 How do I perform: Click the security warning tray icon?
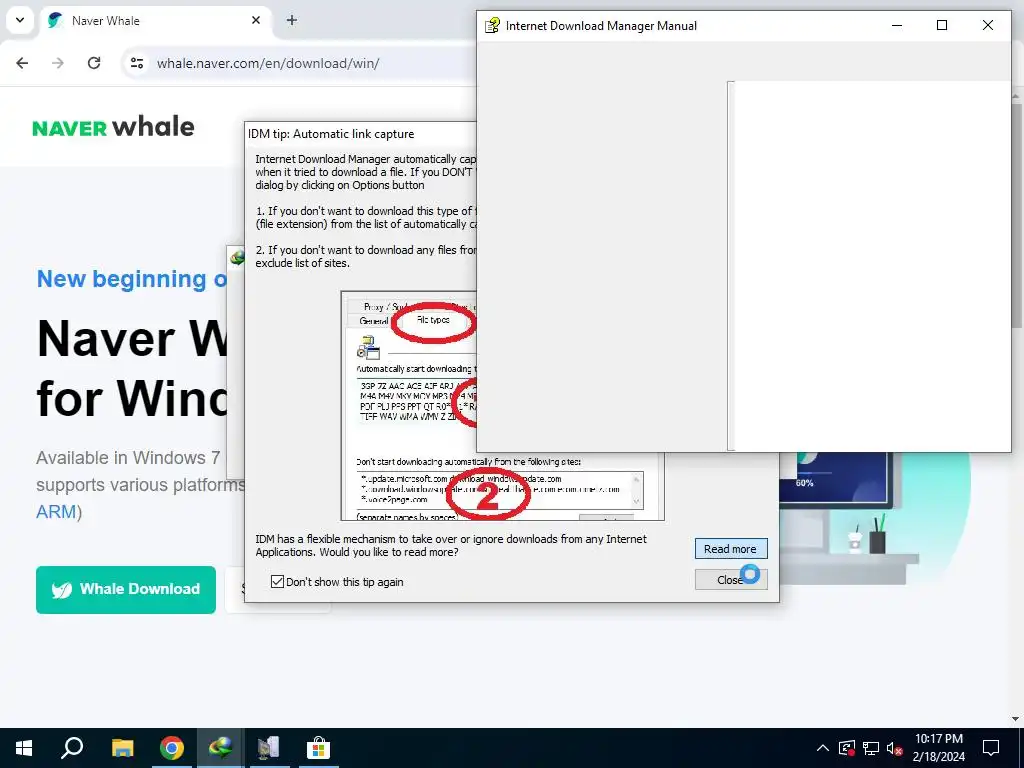coord(846,748)
